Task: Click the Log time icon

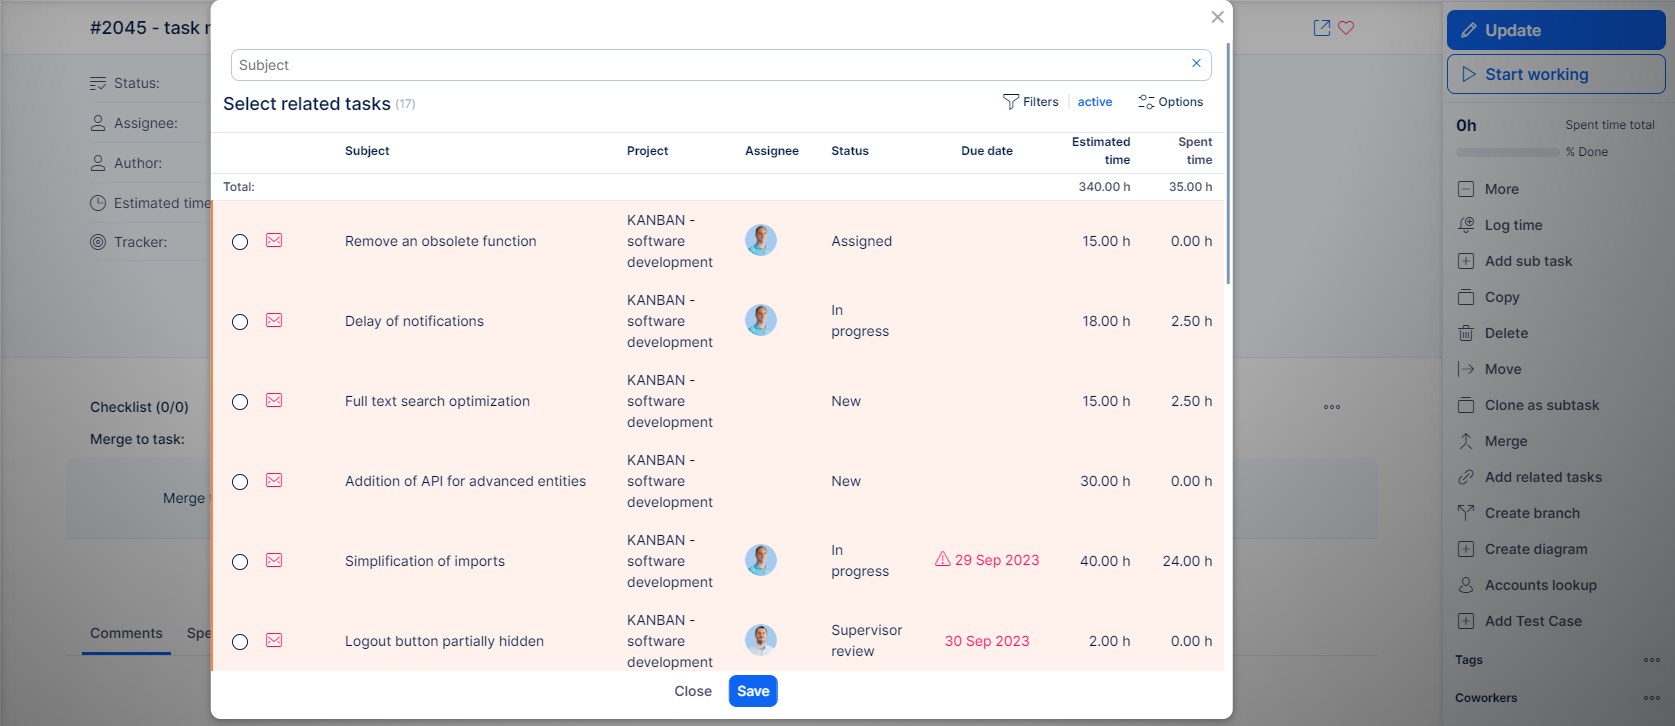Action: click(1466, 225)
